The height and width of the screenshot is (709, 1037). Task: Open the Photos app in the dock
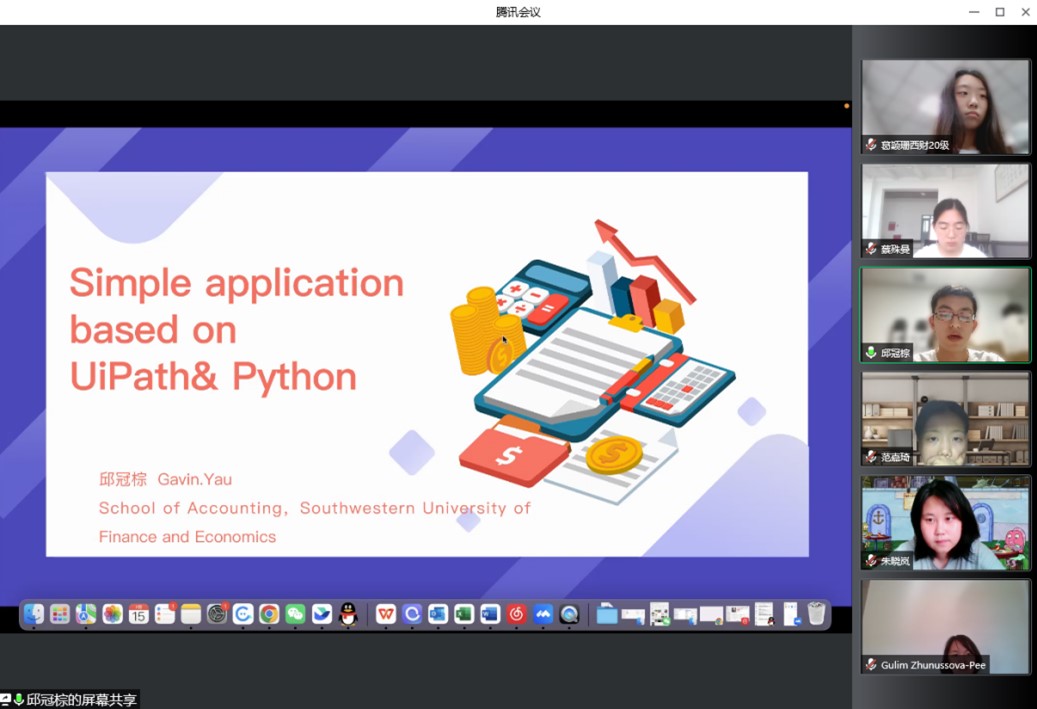(x=112, y=614)
